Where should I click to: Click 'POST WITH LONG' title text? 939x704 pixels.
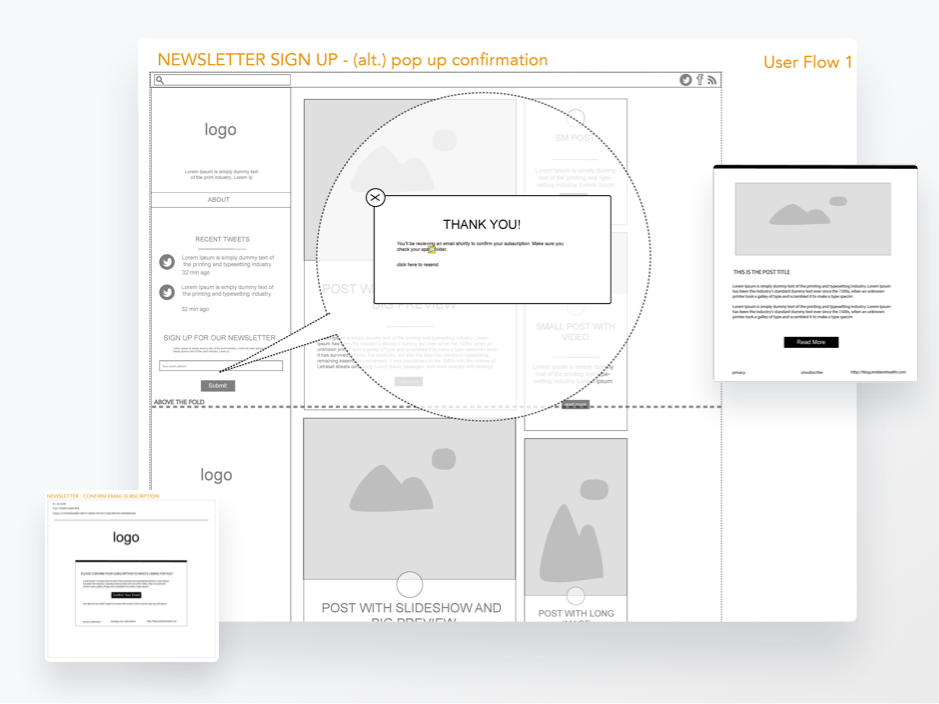pyautogui.click(x=576, y=614)
